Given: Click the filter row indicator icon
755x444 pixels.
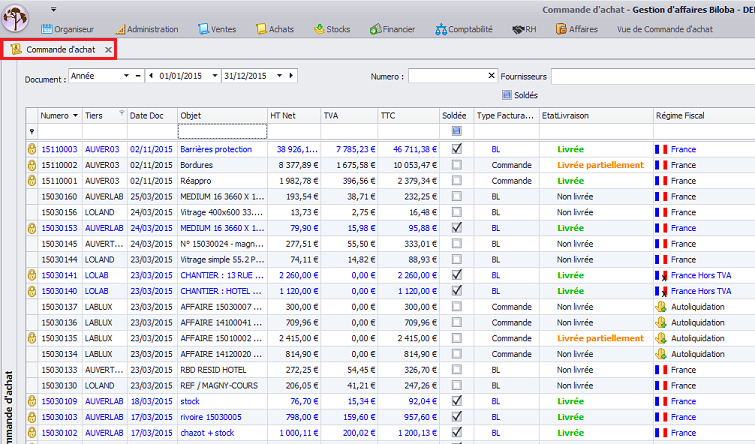Looking at the screenshot, I should pyautogui.click(x=32, y=131).
